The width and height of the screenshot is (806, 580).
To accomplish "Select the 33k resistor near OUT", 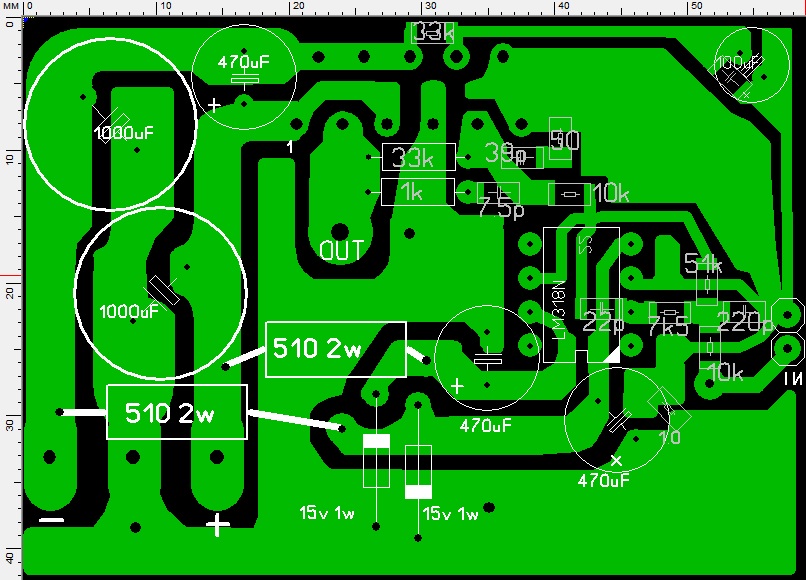I will click(418, 157).
